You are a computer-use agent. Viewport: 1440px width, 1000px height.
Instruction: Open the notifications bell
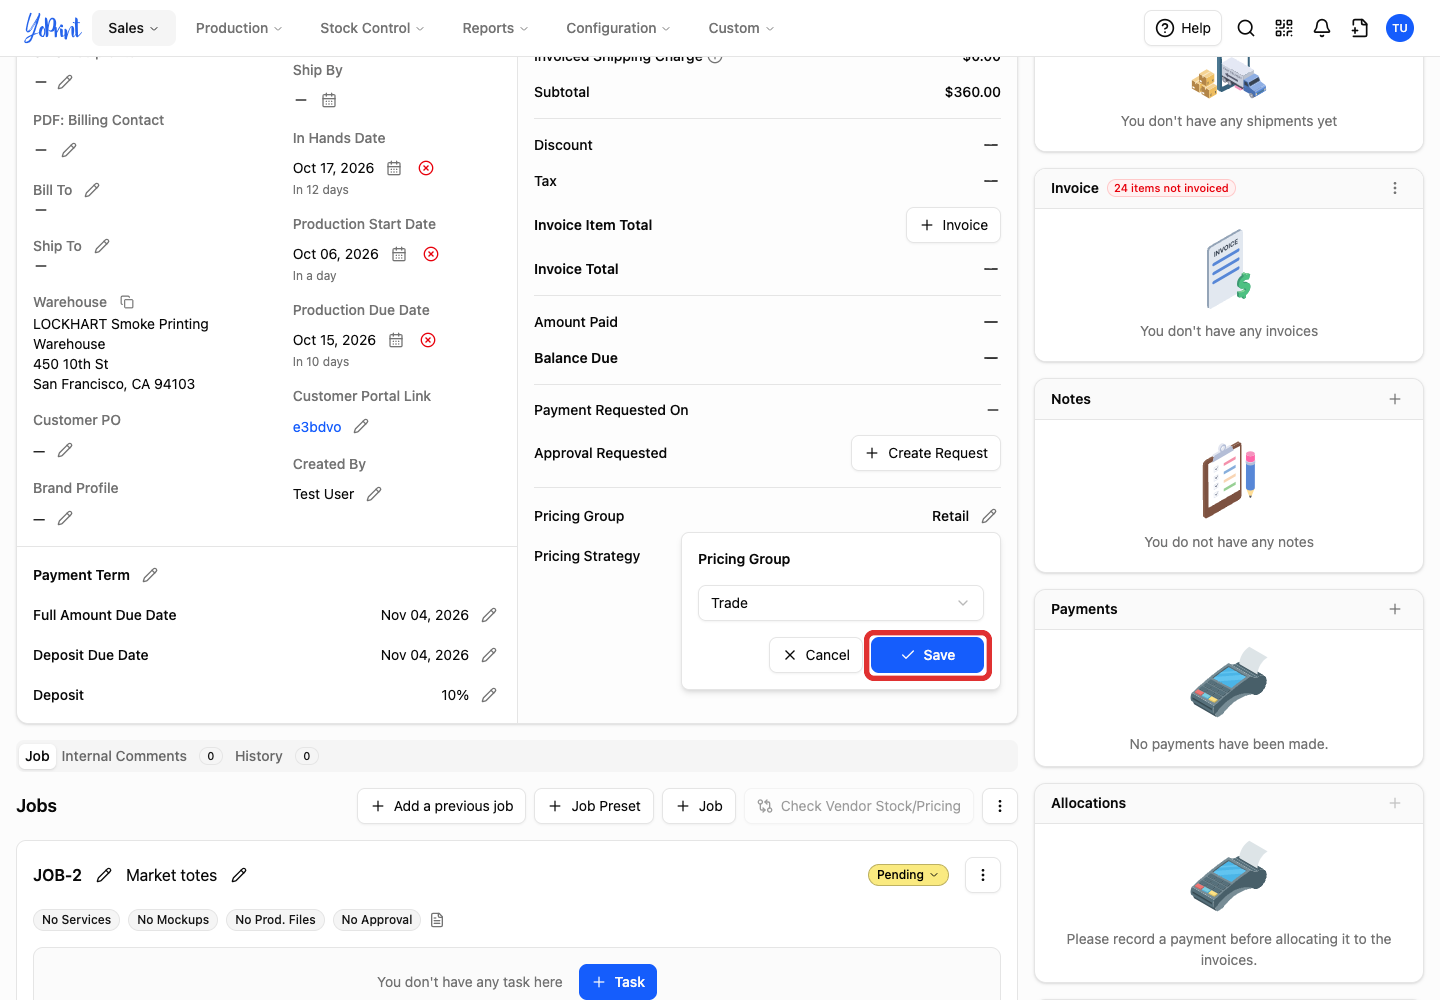[1322, 28]
